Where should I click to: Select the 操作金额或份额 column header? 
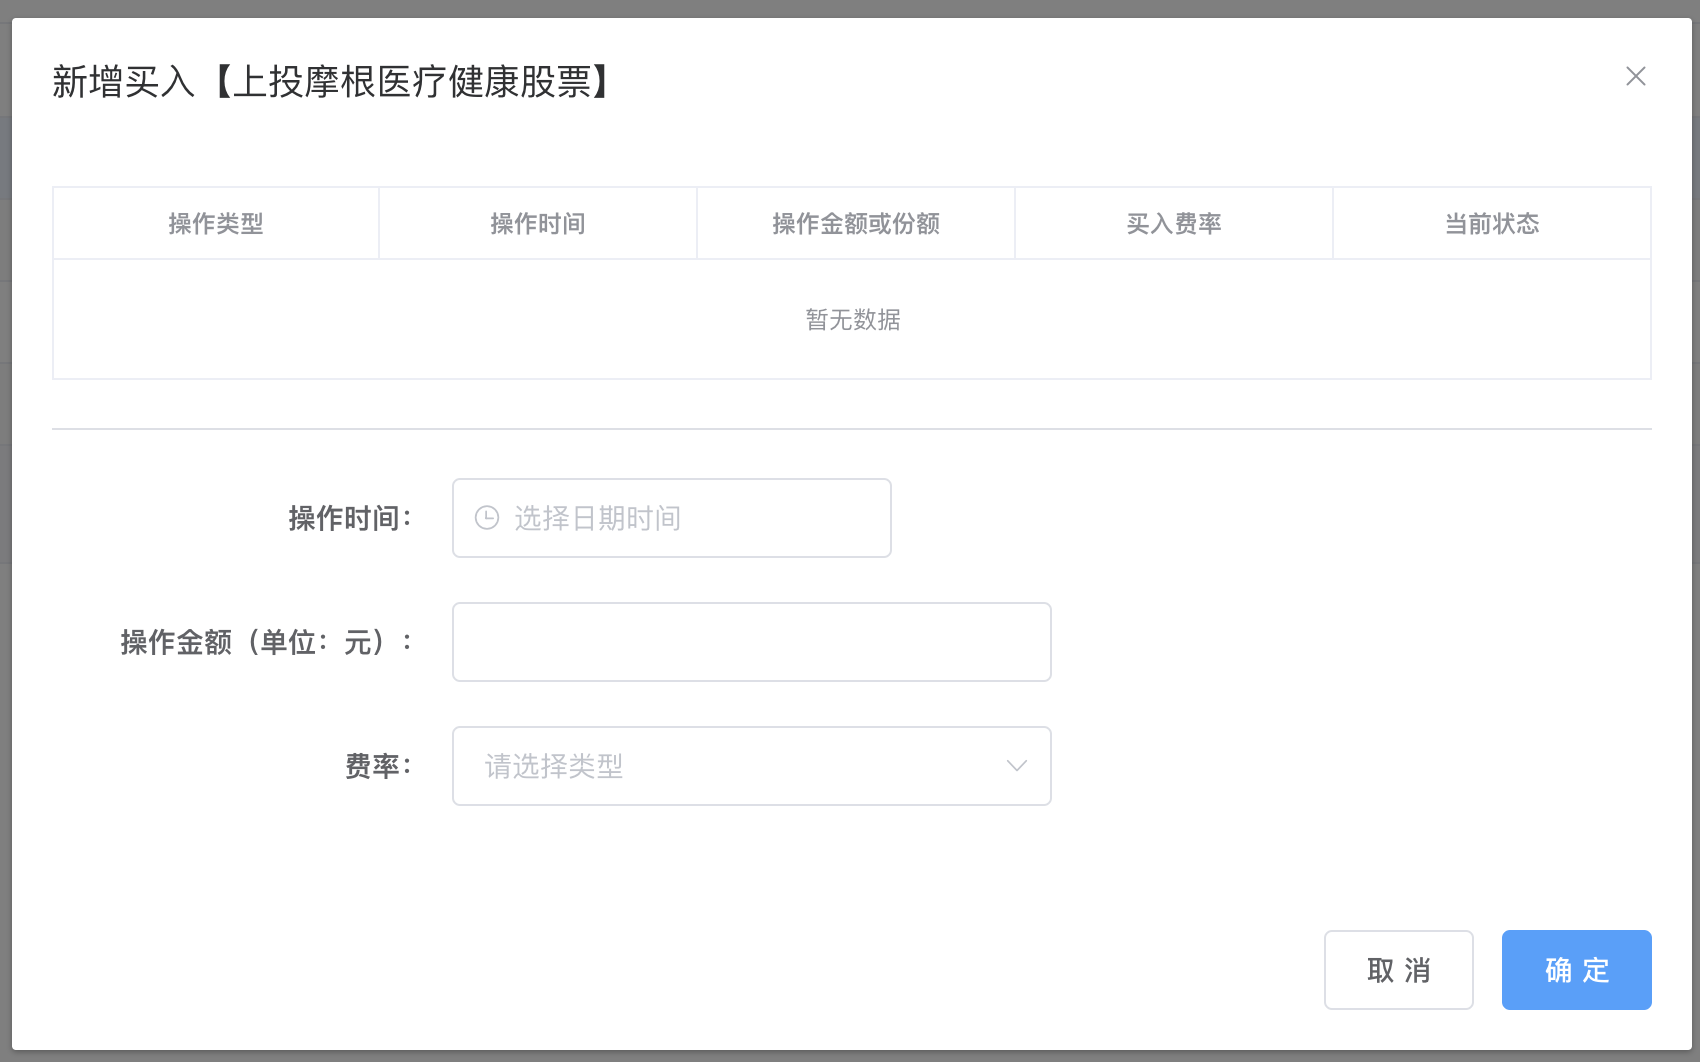tap(856, 224)
